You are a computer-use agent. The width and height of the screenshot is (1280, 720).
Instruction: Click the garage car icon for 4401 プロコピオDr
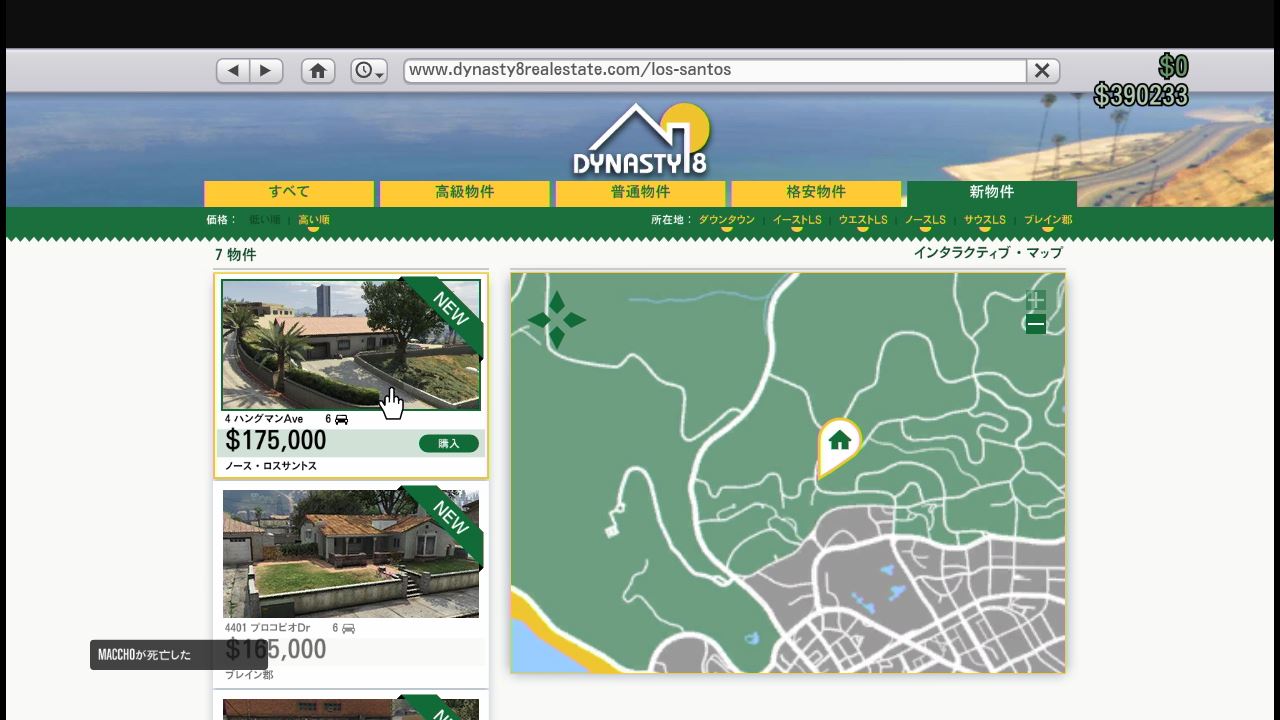[x=348, y=628]
